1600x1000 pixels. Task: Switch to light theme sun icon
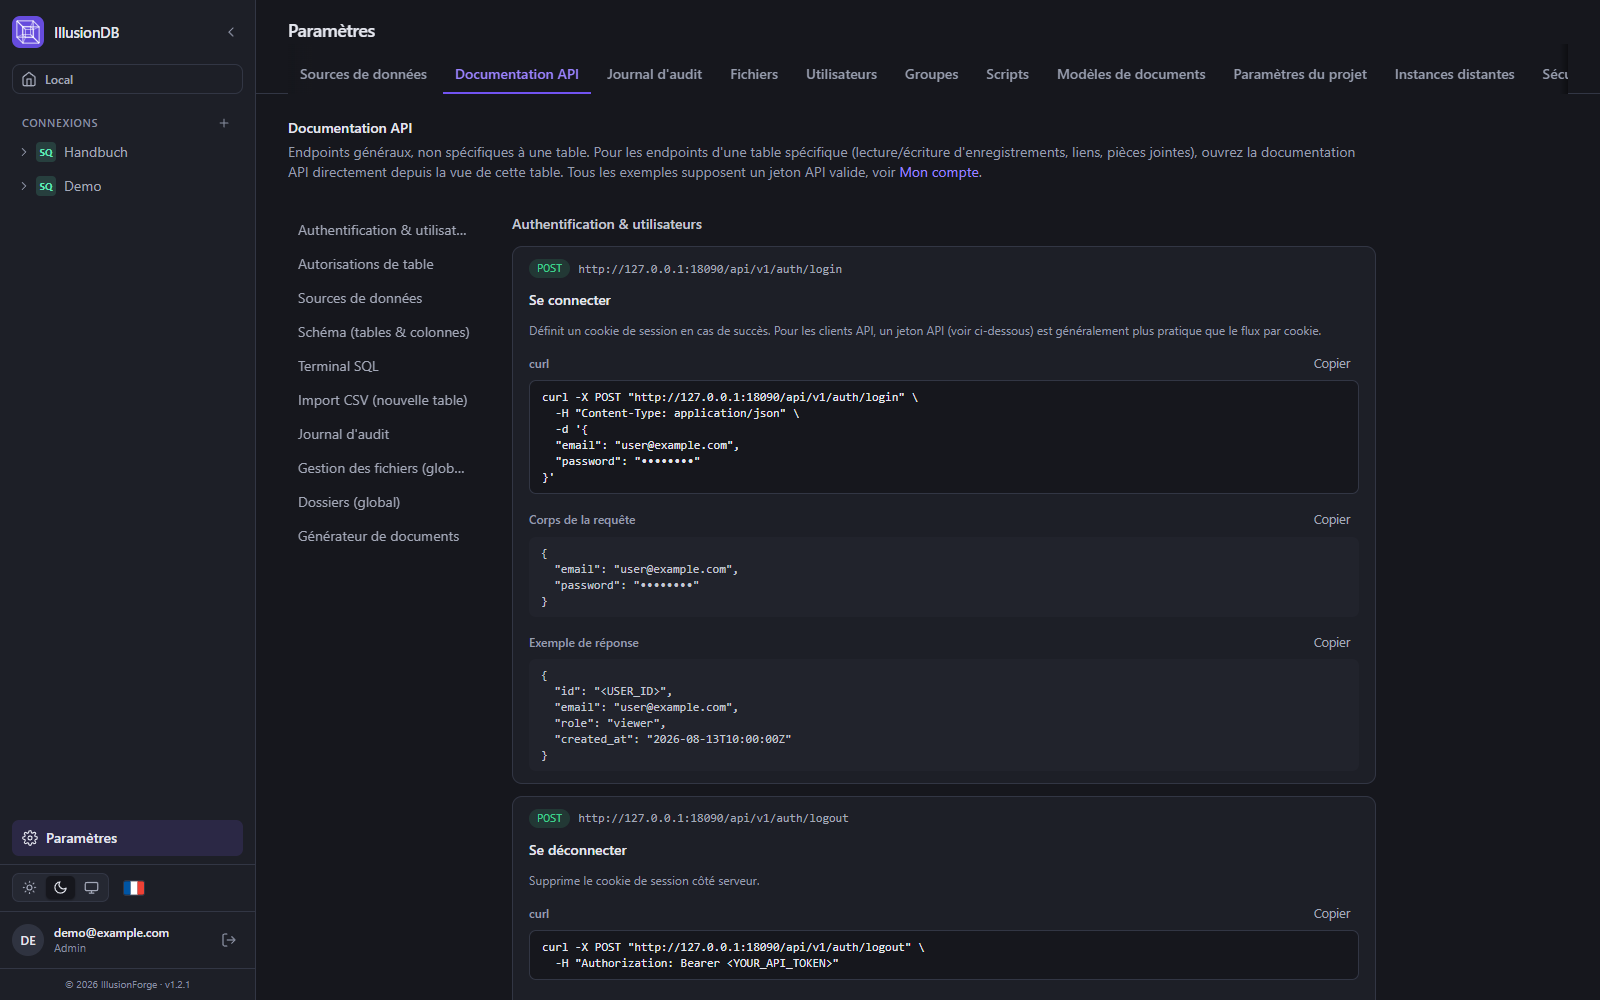[x=30, y=887]
